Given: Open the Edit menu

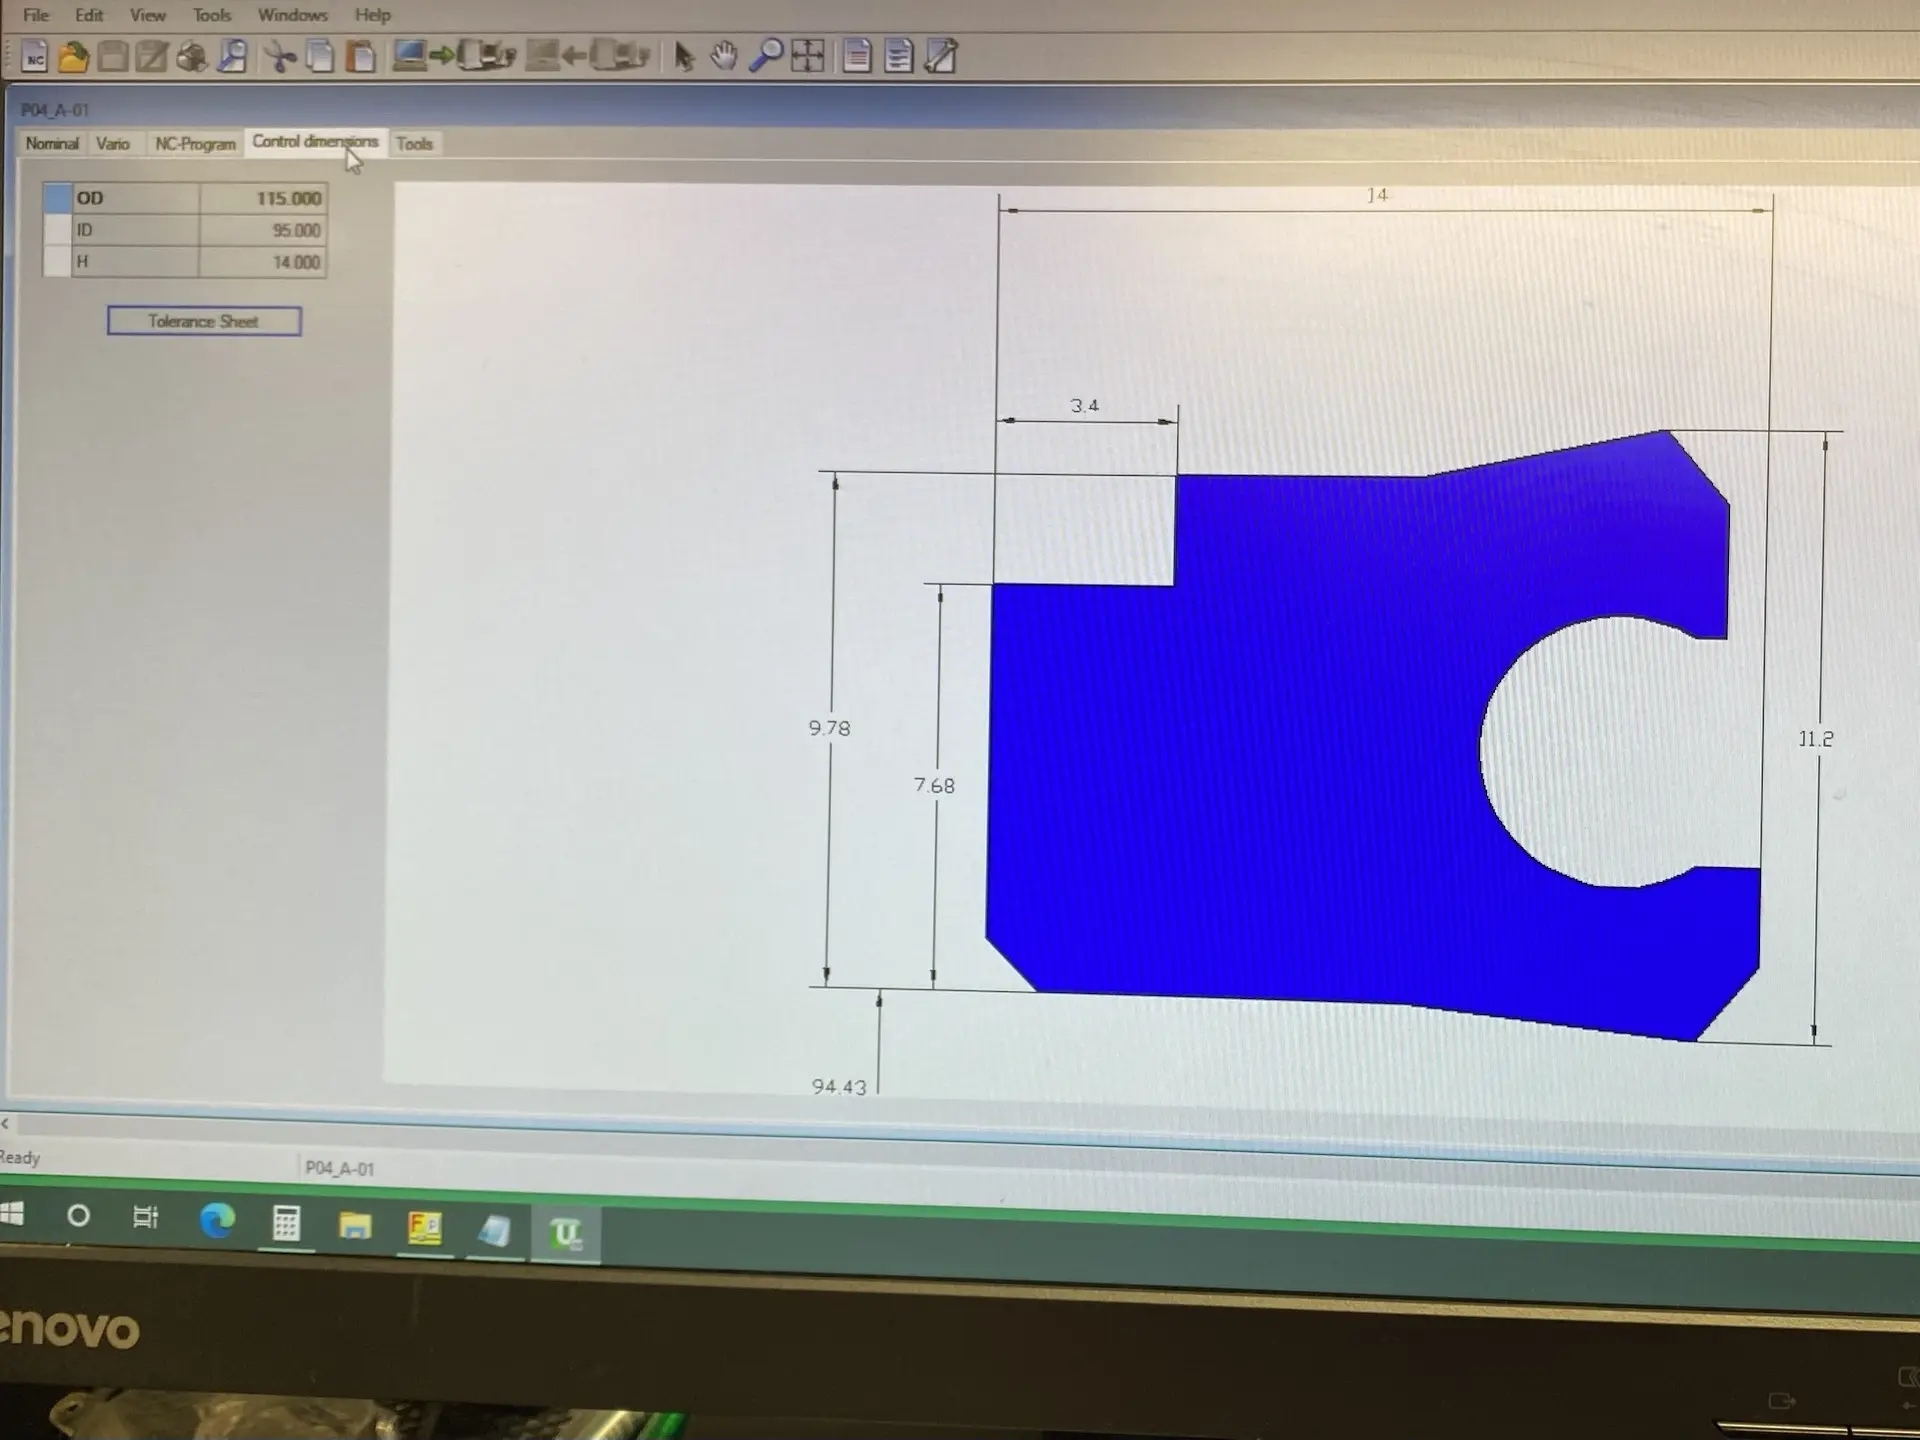Looking at the screenshot, I should 89,15.
